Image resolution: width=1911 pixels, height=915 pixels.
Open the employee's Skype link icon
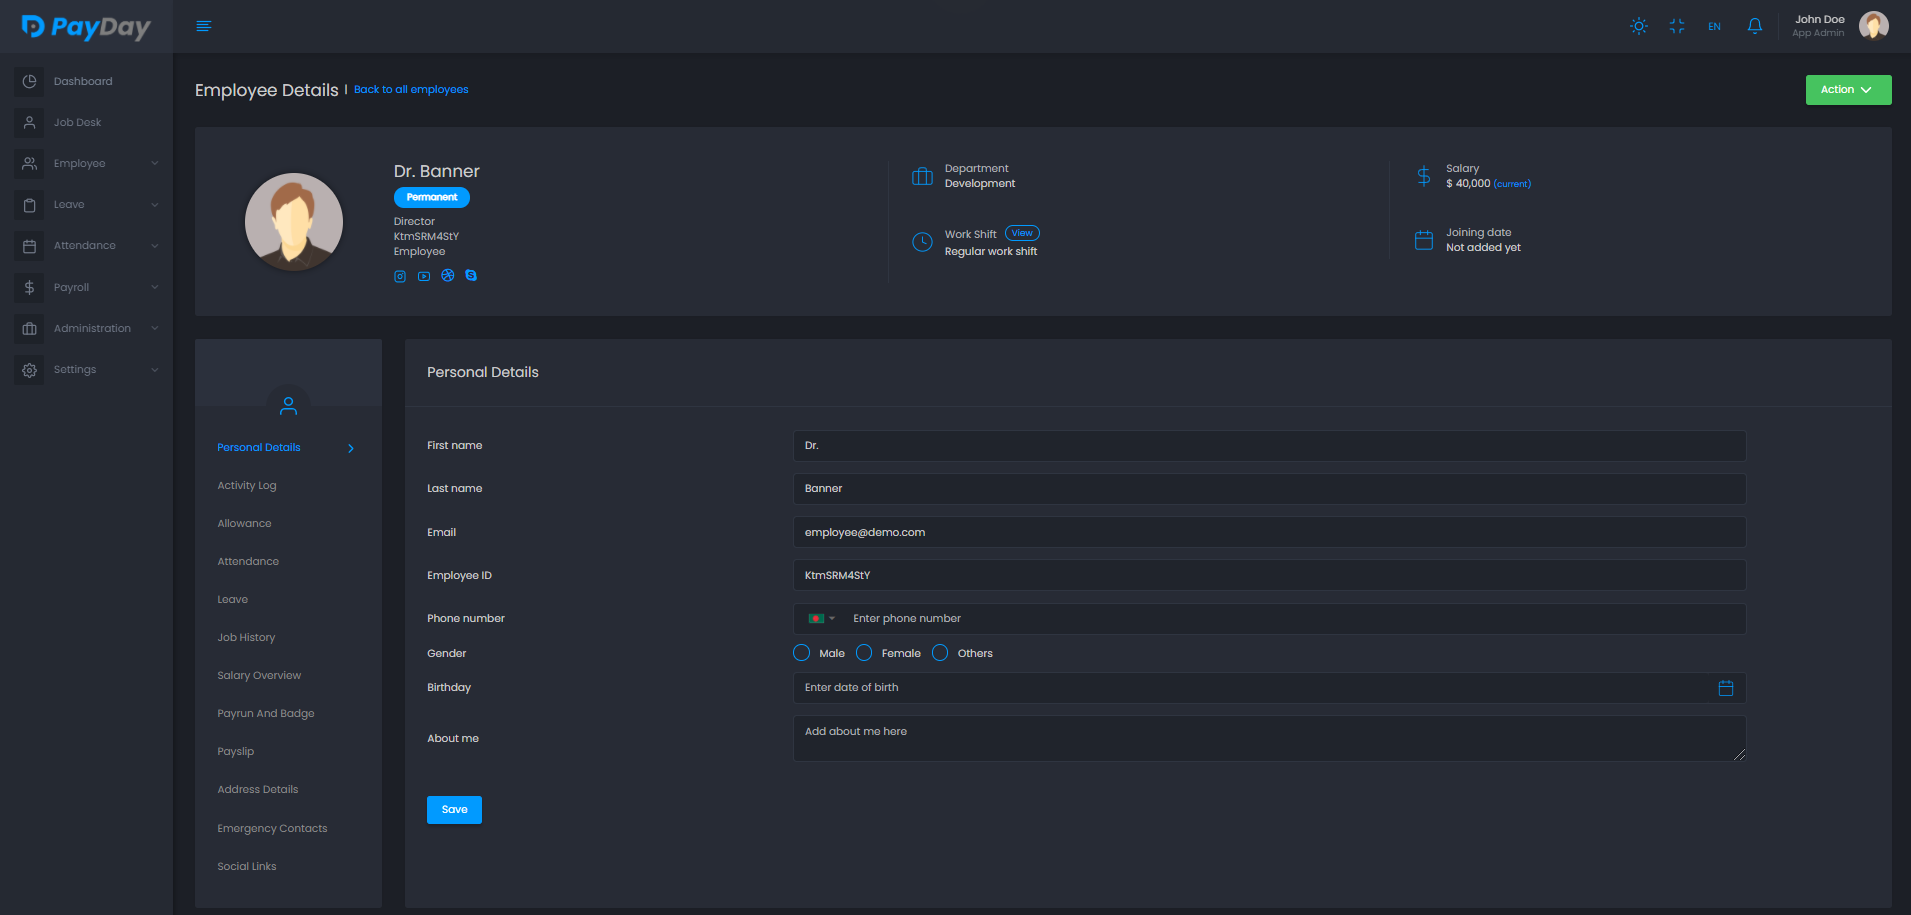click(471, 276)
